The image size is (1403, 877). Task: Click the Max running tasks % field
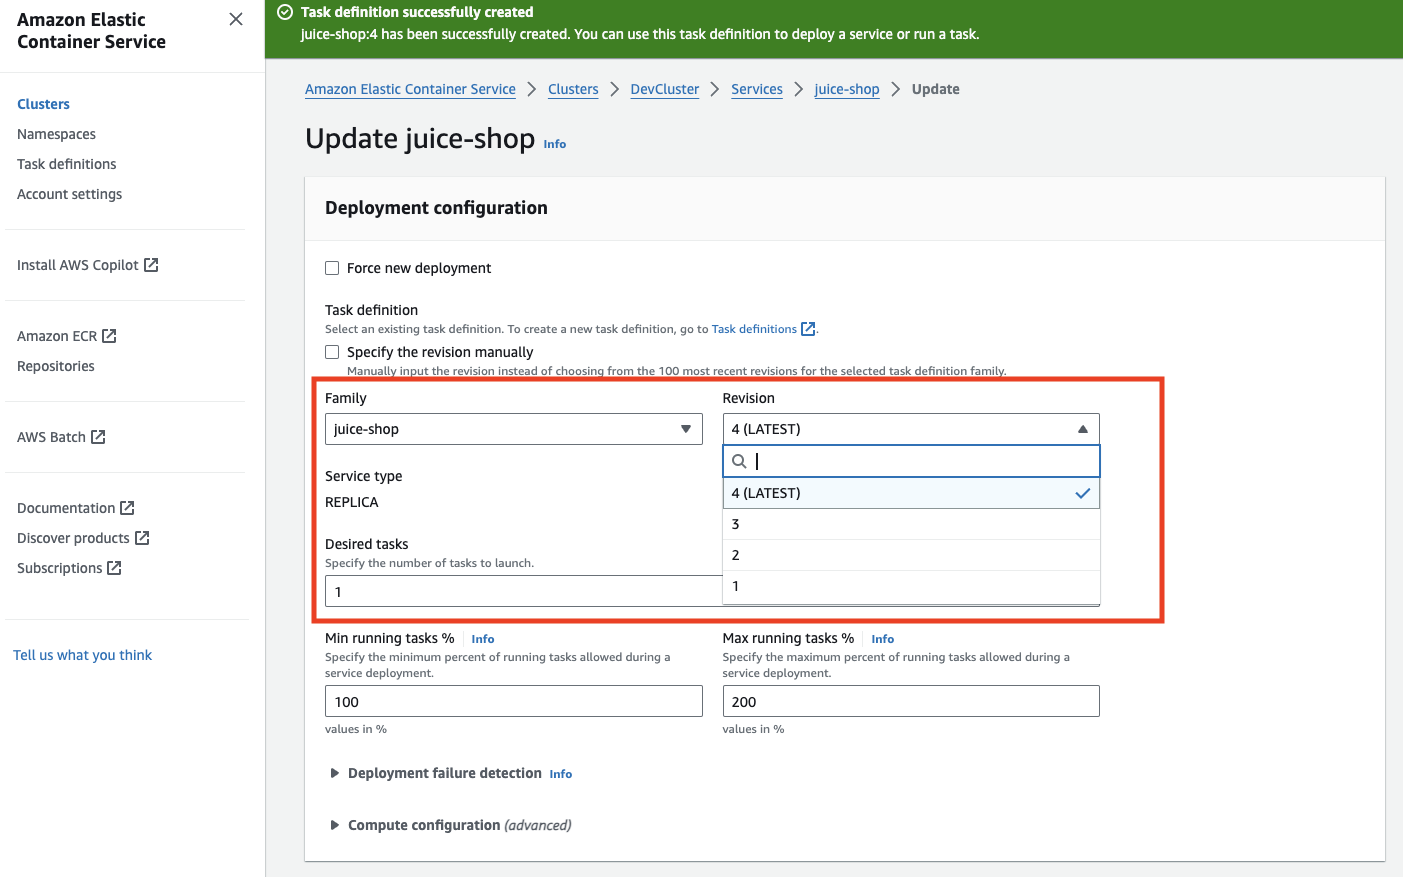pos(910,702)
